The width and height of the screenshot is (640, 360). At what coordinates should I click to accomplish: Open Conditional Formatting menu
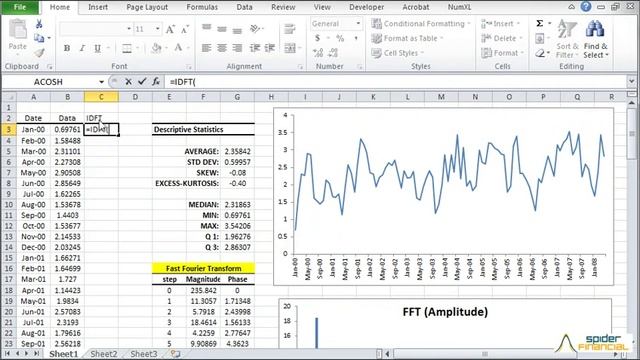[x=421, y=24]
